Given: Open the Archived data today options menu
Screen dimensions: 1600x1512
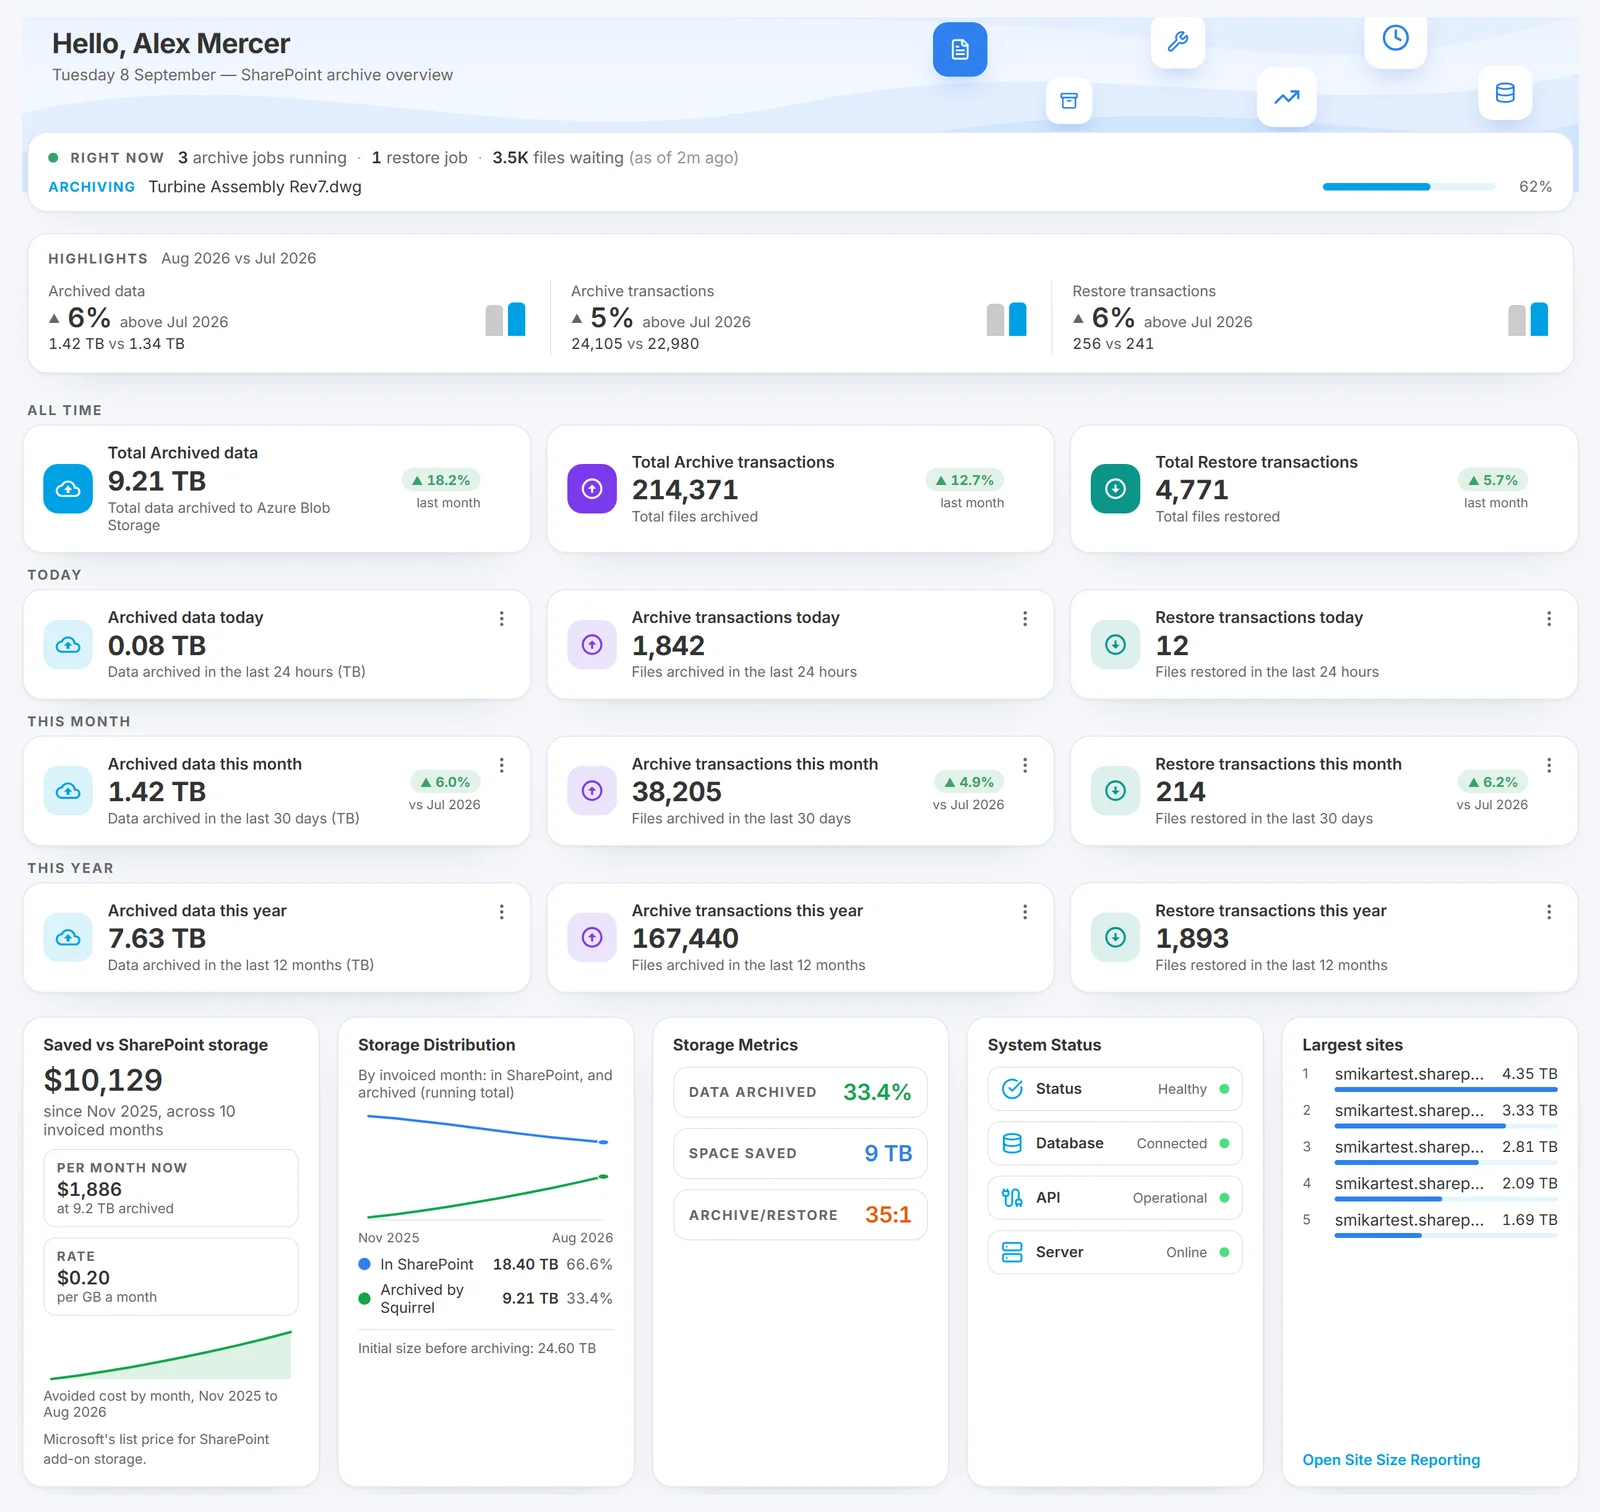Looking at the screenshot, I should point(501,619).
